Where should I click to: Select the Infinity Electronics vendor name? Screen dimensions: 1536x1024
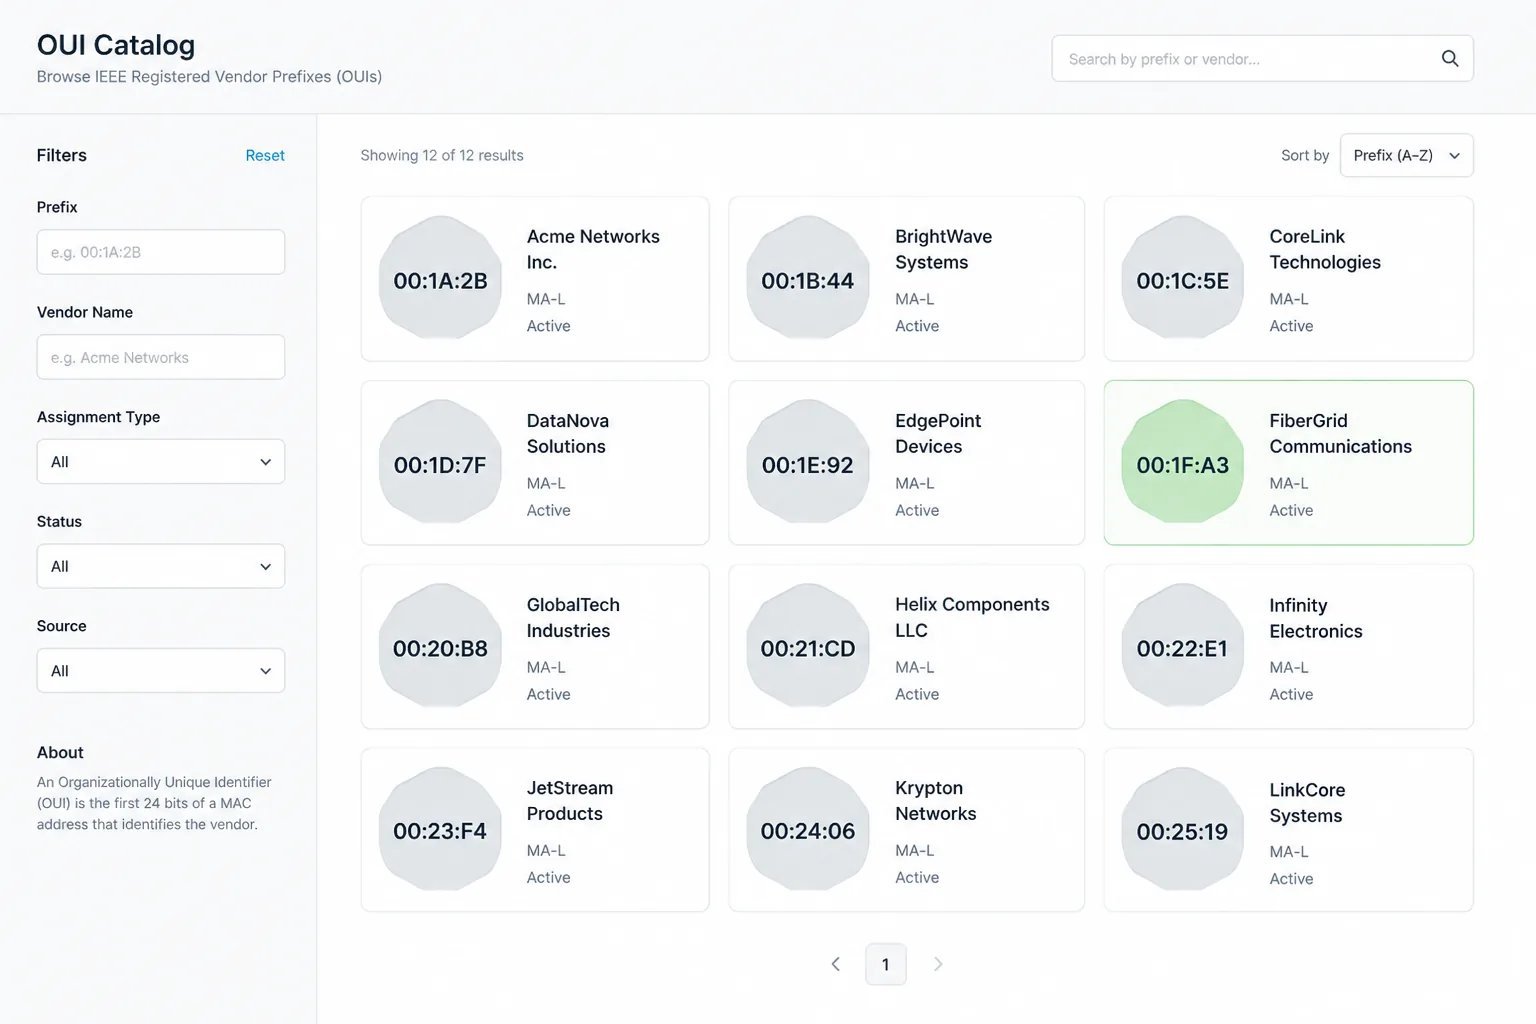[1316, 618]
